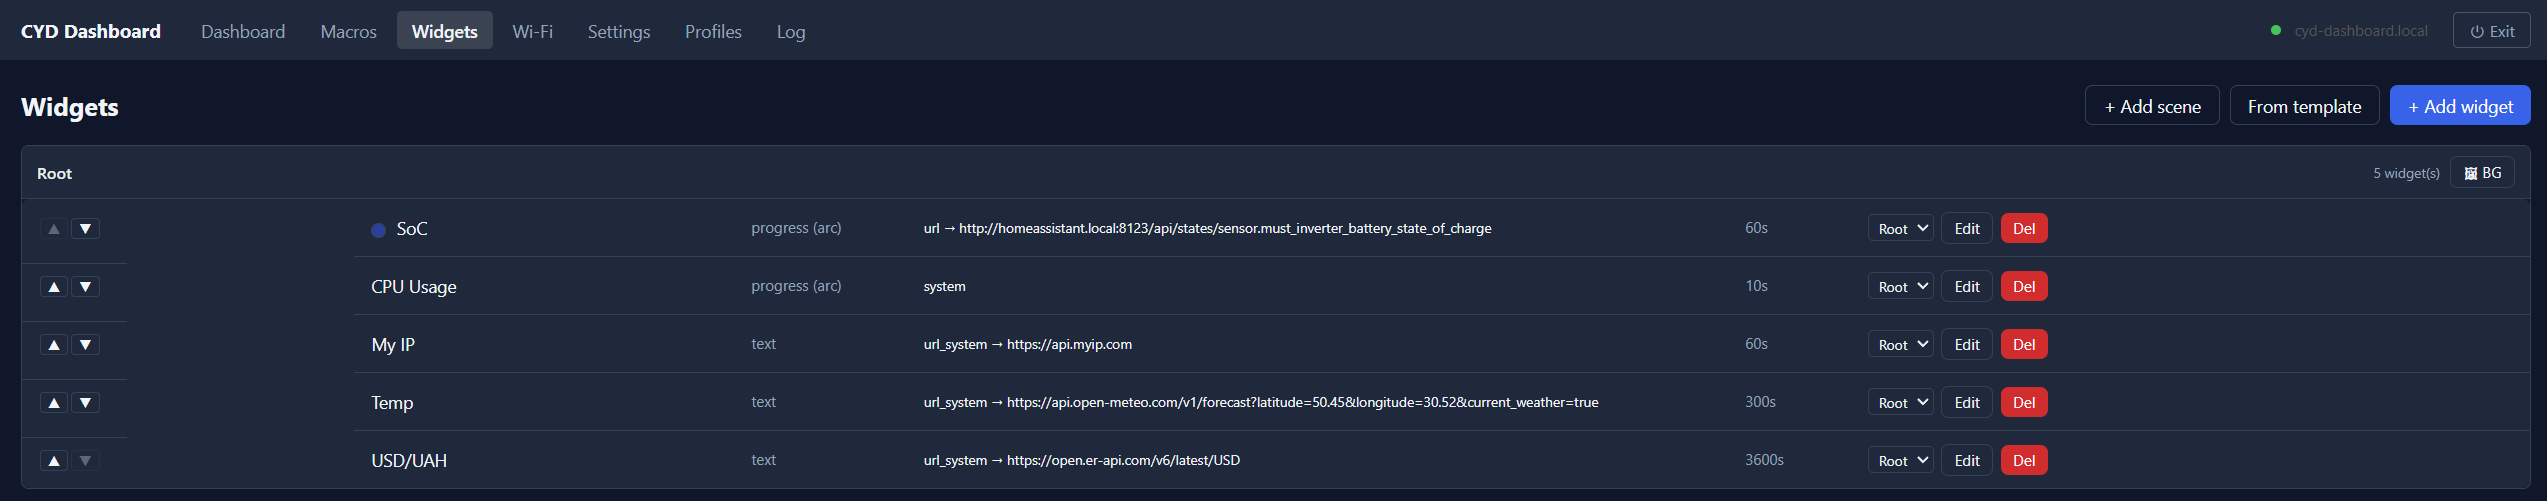
Task: Click the SoC widget name
Action: click(412, 229)
